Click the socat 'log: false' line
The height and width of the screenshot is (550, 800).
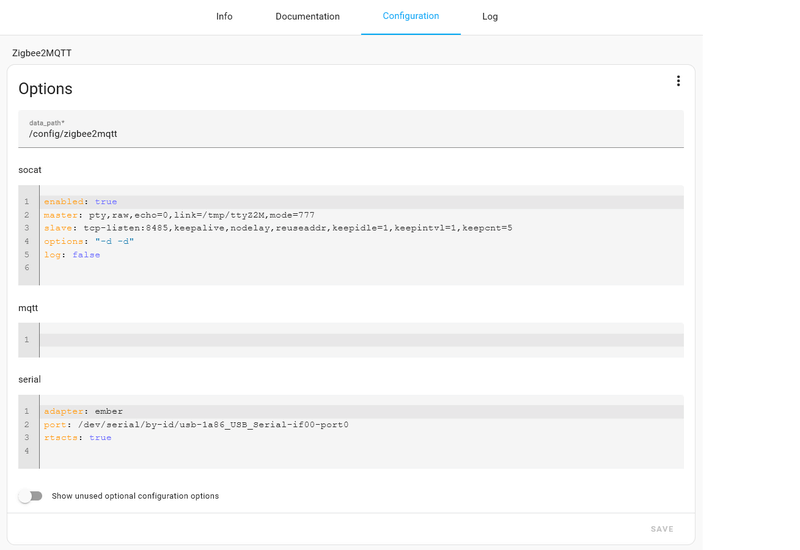[x=362, y=255]
